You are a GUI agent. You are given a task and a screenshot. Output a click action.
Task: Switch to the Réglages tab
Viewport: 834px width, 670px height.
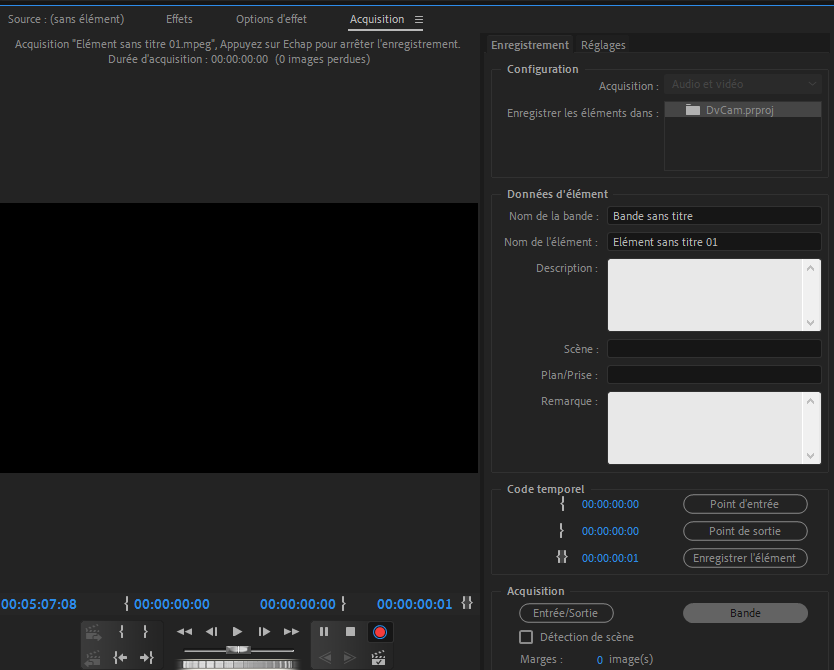pos(603,45)
